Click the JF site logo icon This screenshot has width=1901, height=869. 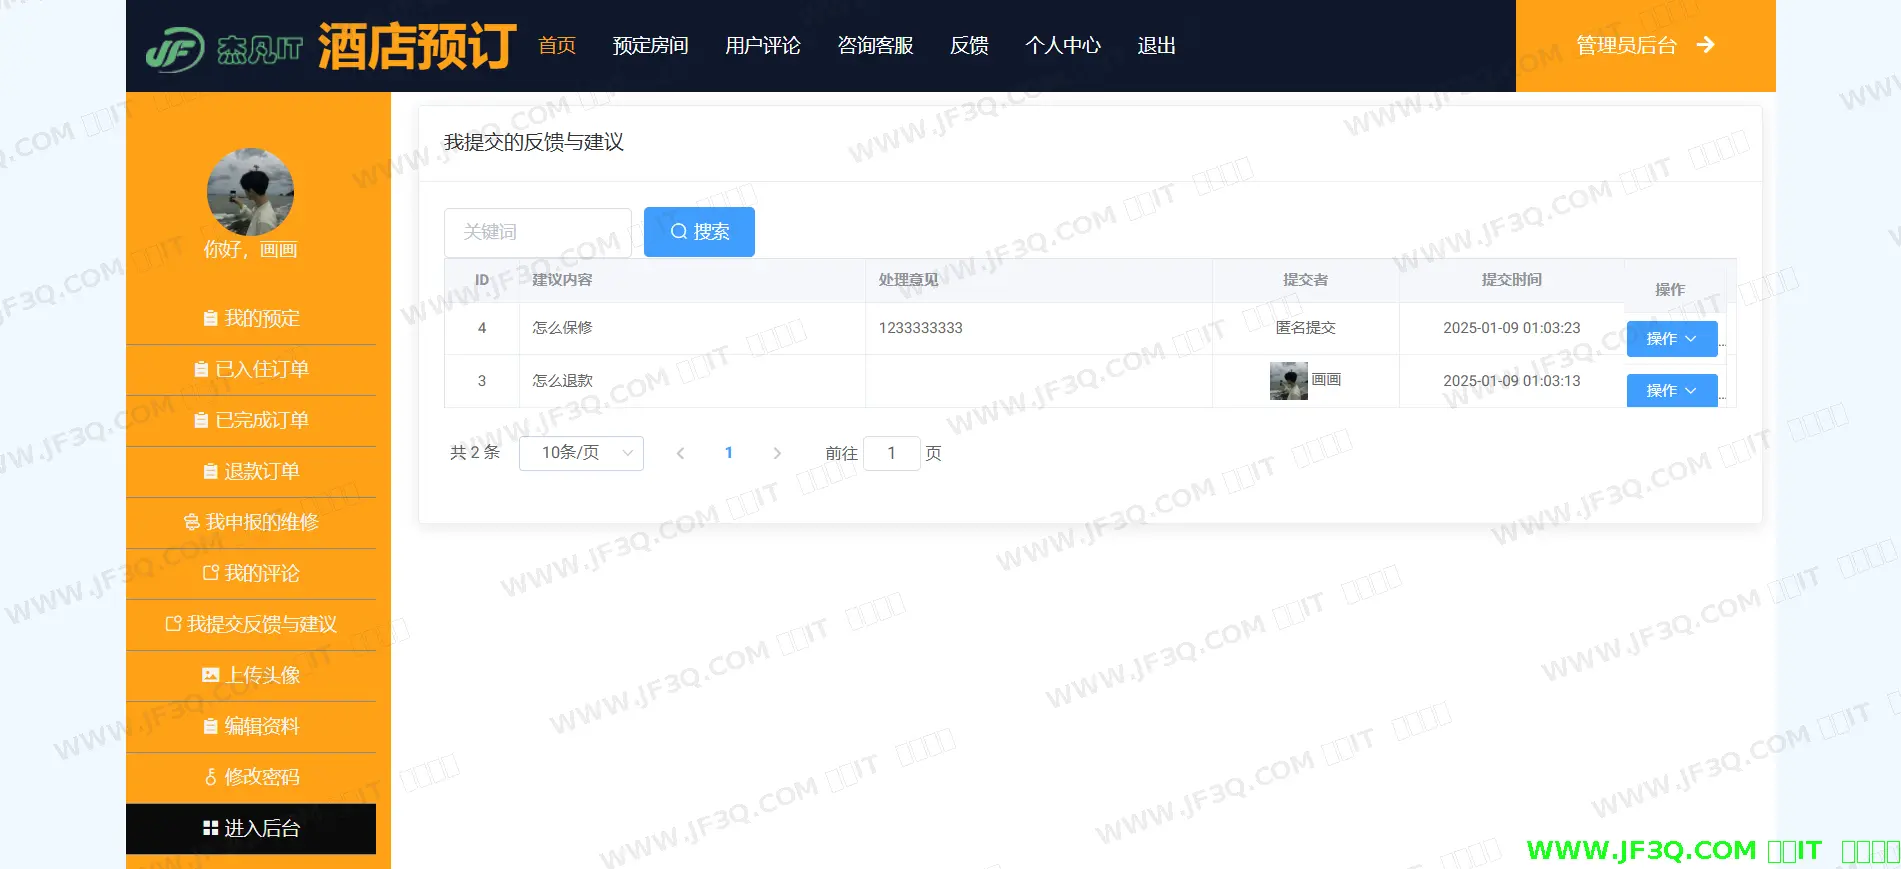tap(175, 48)
